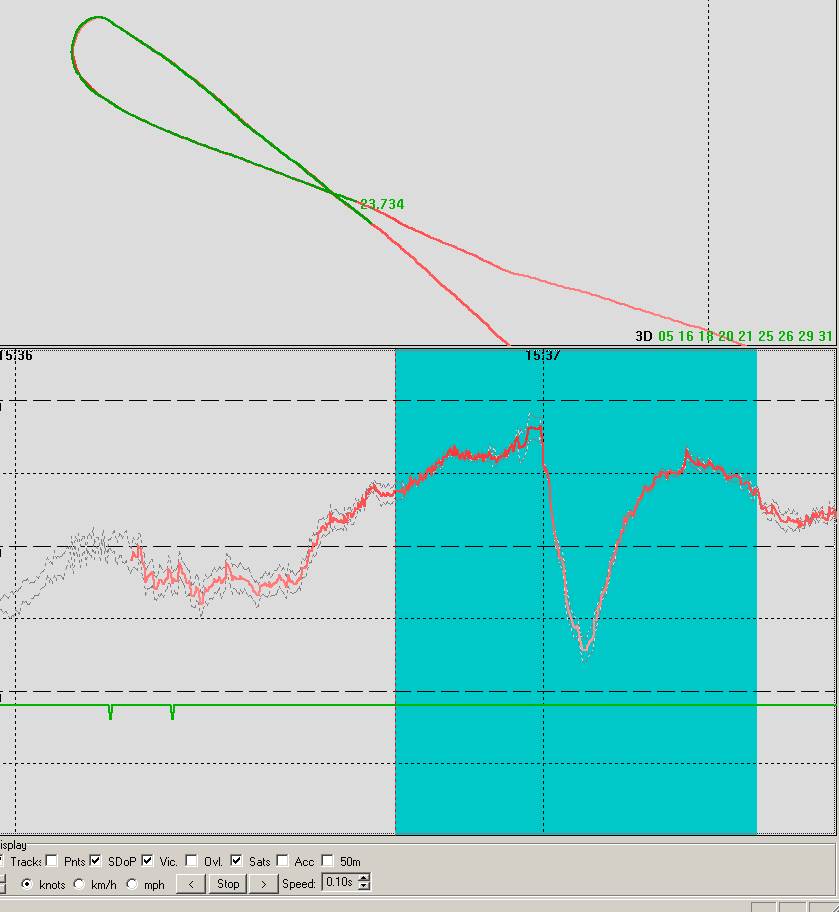Click satellite number 05 in the 3D list
Image resolution: width=839 pixels, height=912 pixels.
tap(666, 336)
